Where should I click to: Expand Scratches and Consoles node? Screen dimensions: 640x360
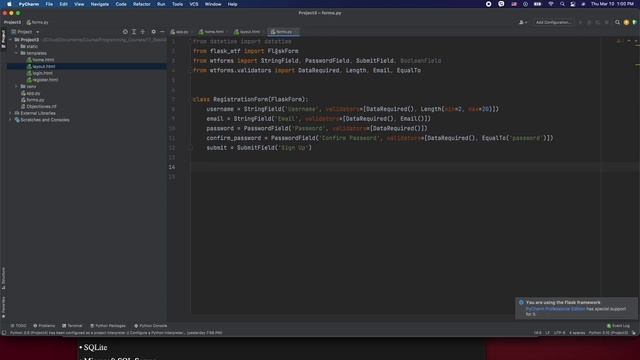(11, 120)
